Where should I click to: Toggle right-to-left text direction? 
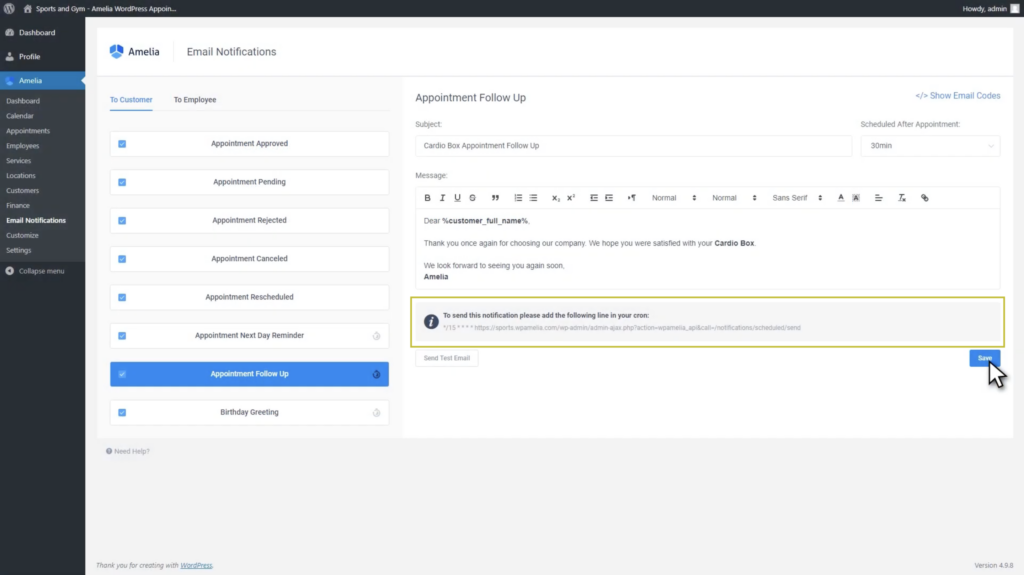632,198
